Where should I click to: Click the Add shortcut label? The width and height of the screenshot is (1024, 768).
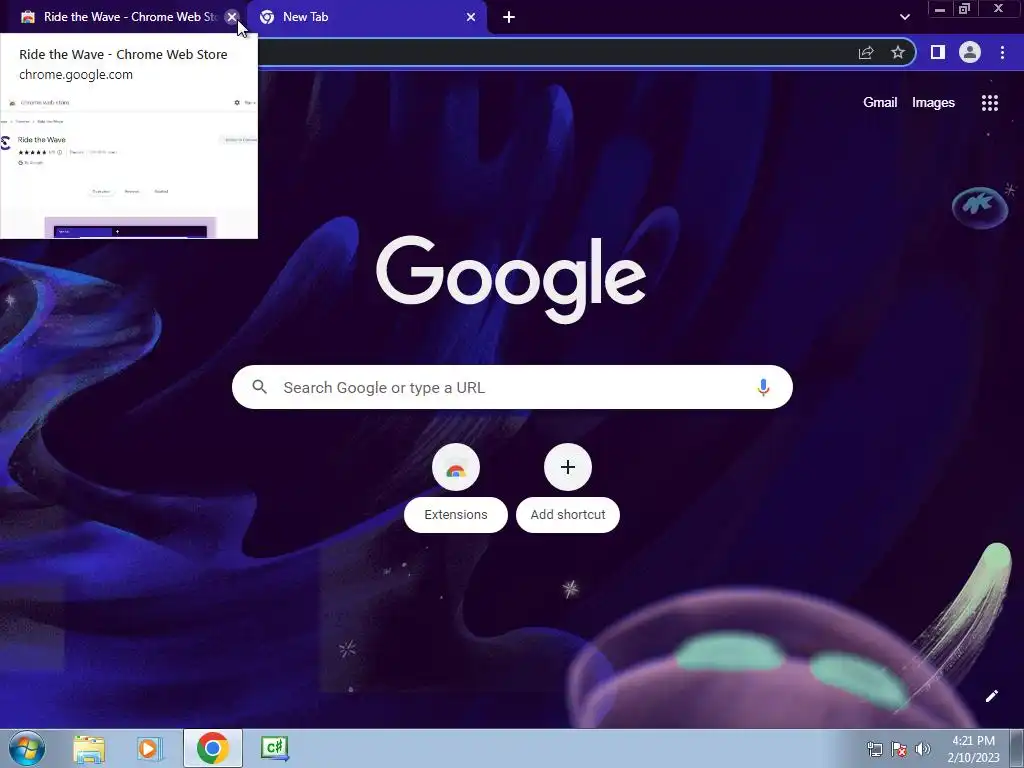pos(568,515)
